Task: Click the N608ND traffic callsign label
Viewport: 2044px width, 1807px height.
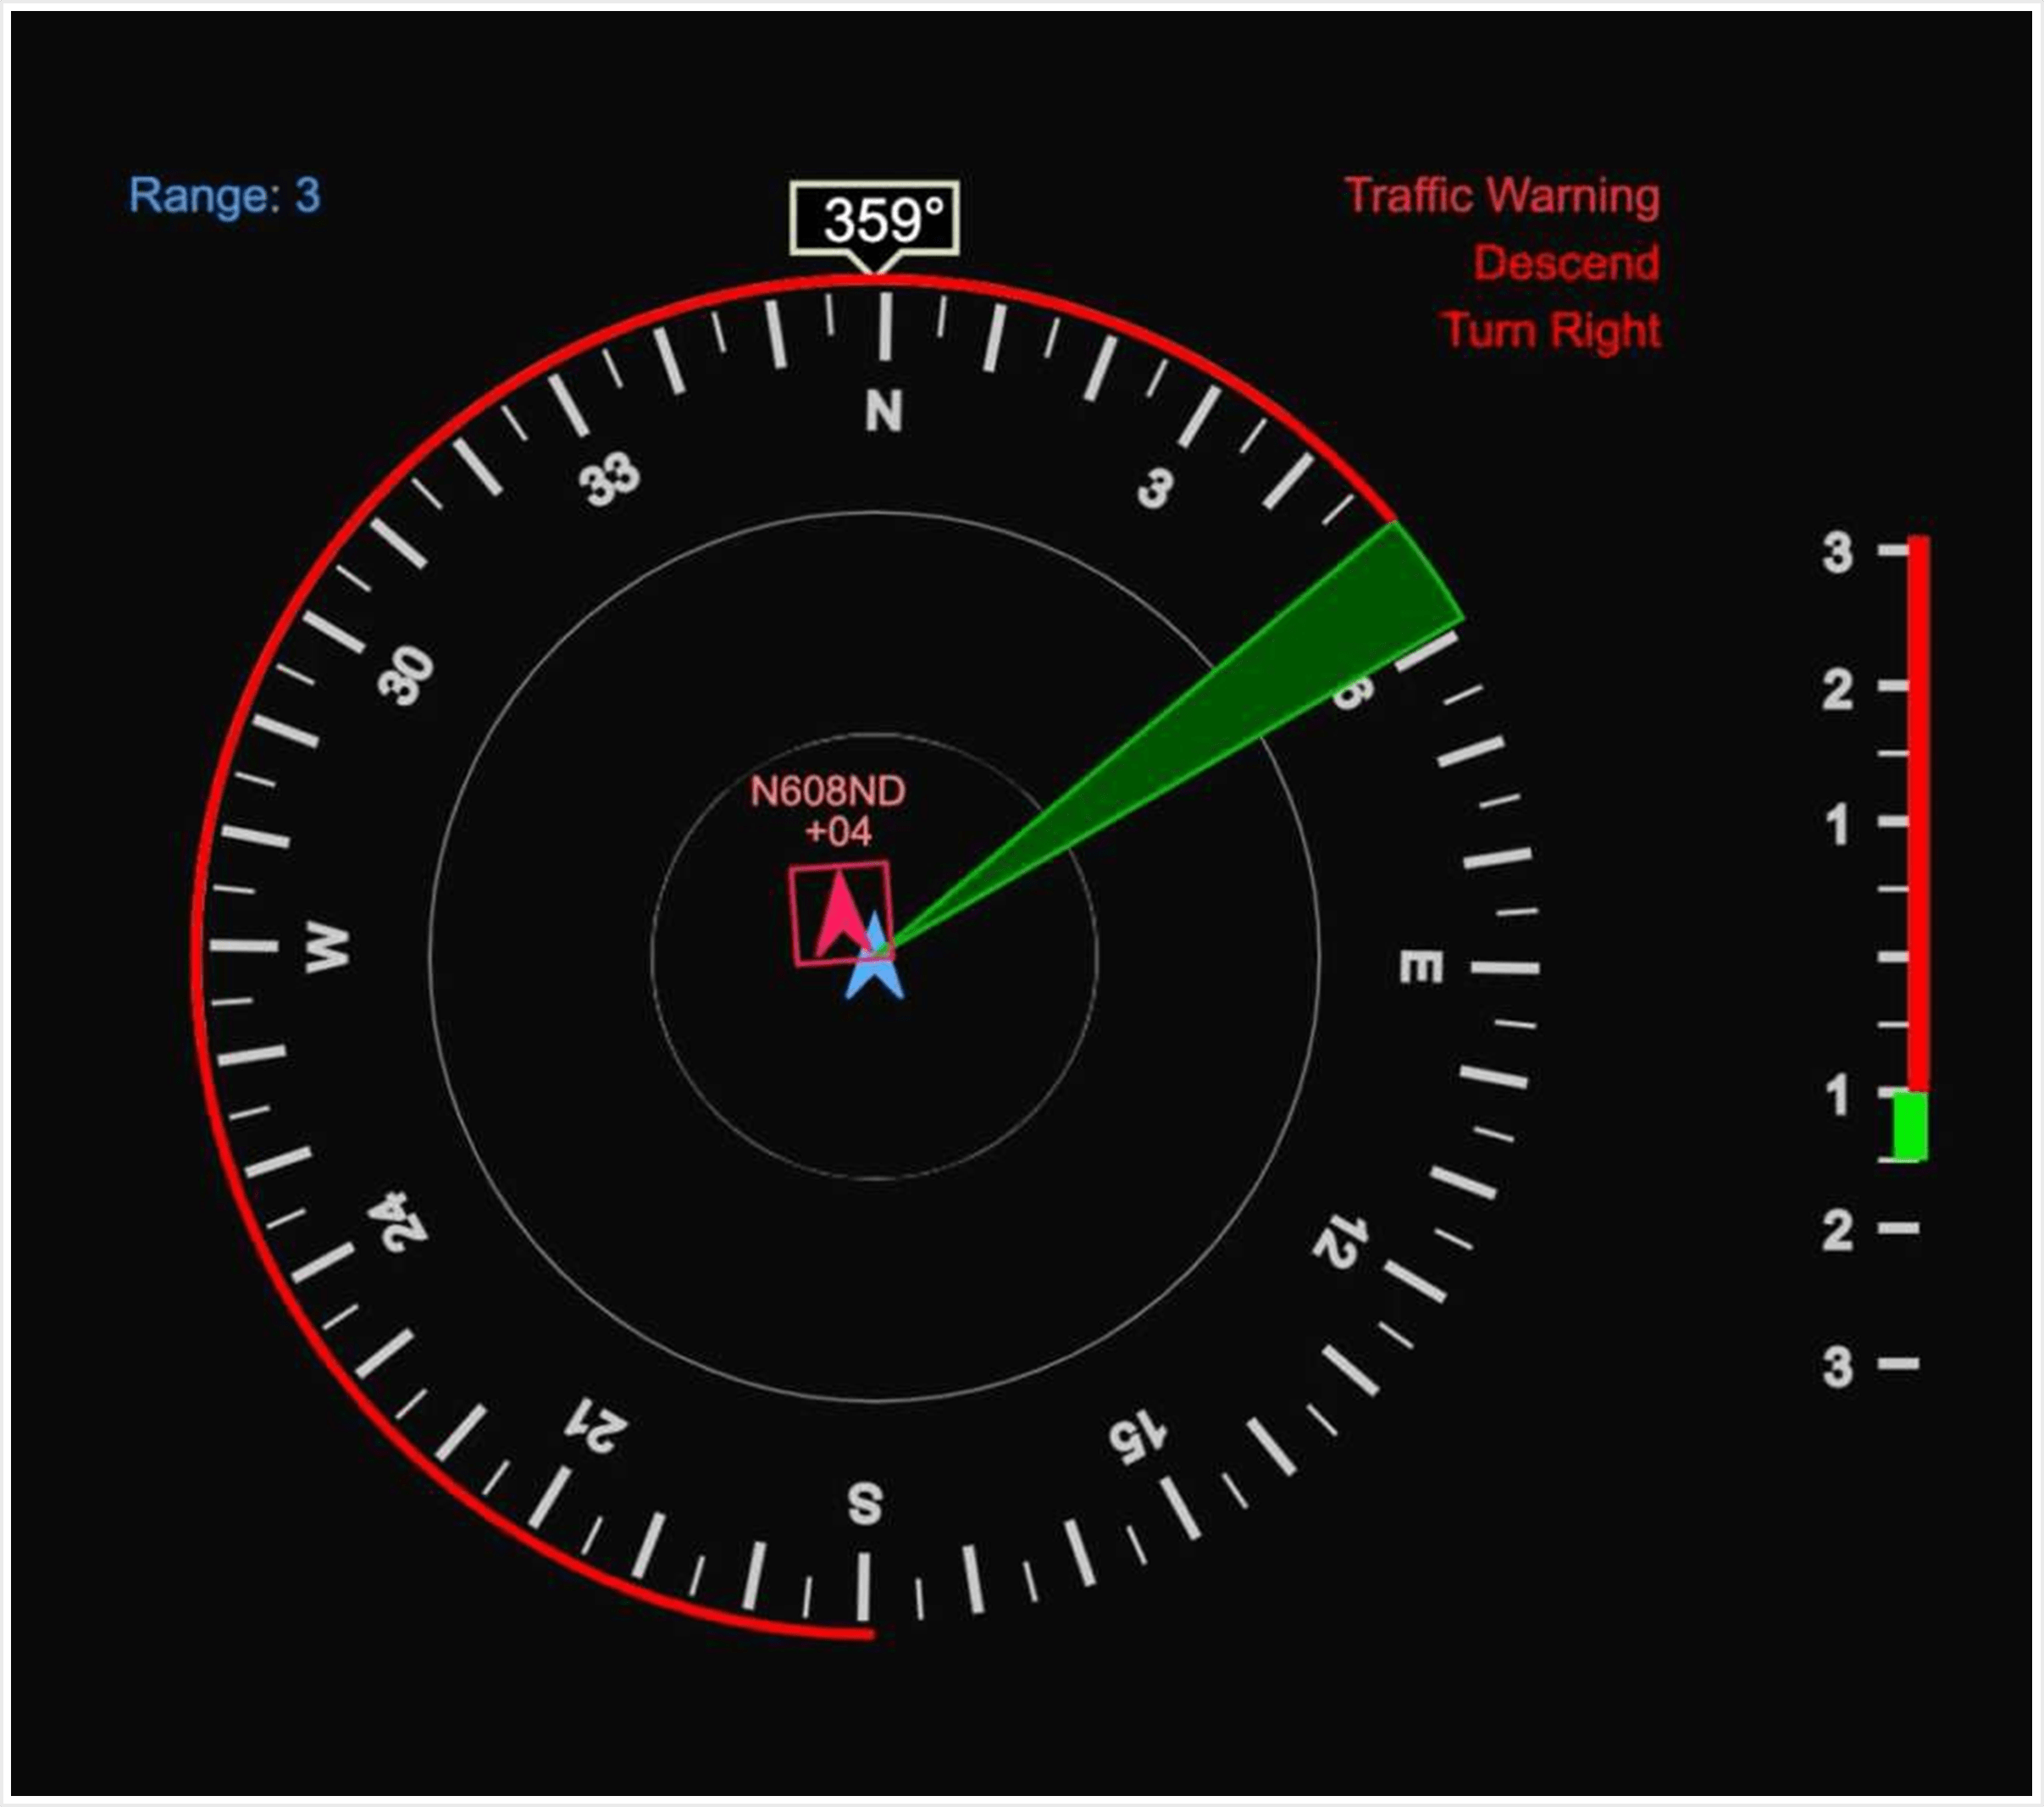Action: tap(828, 792)
